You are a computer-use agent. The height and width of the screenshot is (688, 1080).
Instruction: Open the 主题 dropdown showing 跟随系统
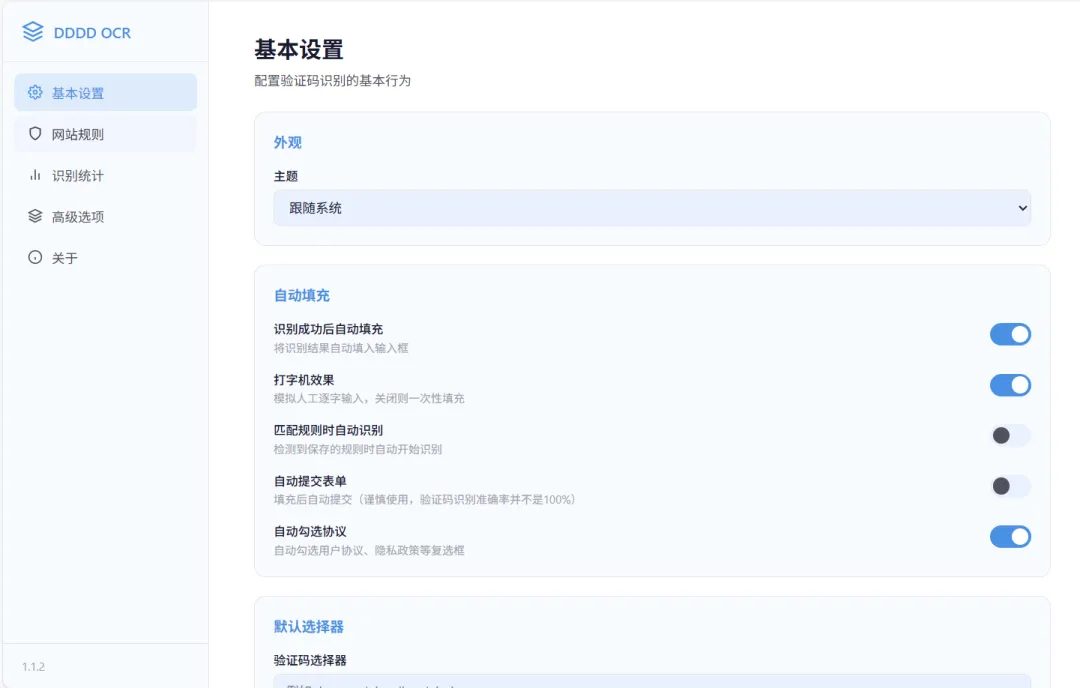pos(652,208)
